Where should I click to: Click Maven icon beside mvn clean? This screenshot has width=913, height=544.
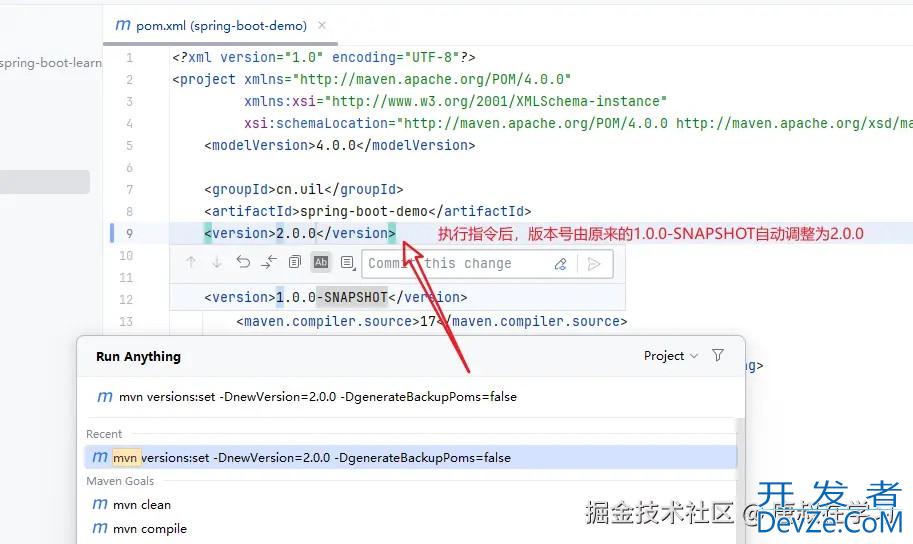point(100,504)
